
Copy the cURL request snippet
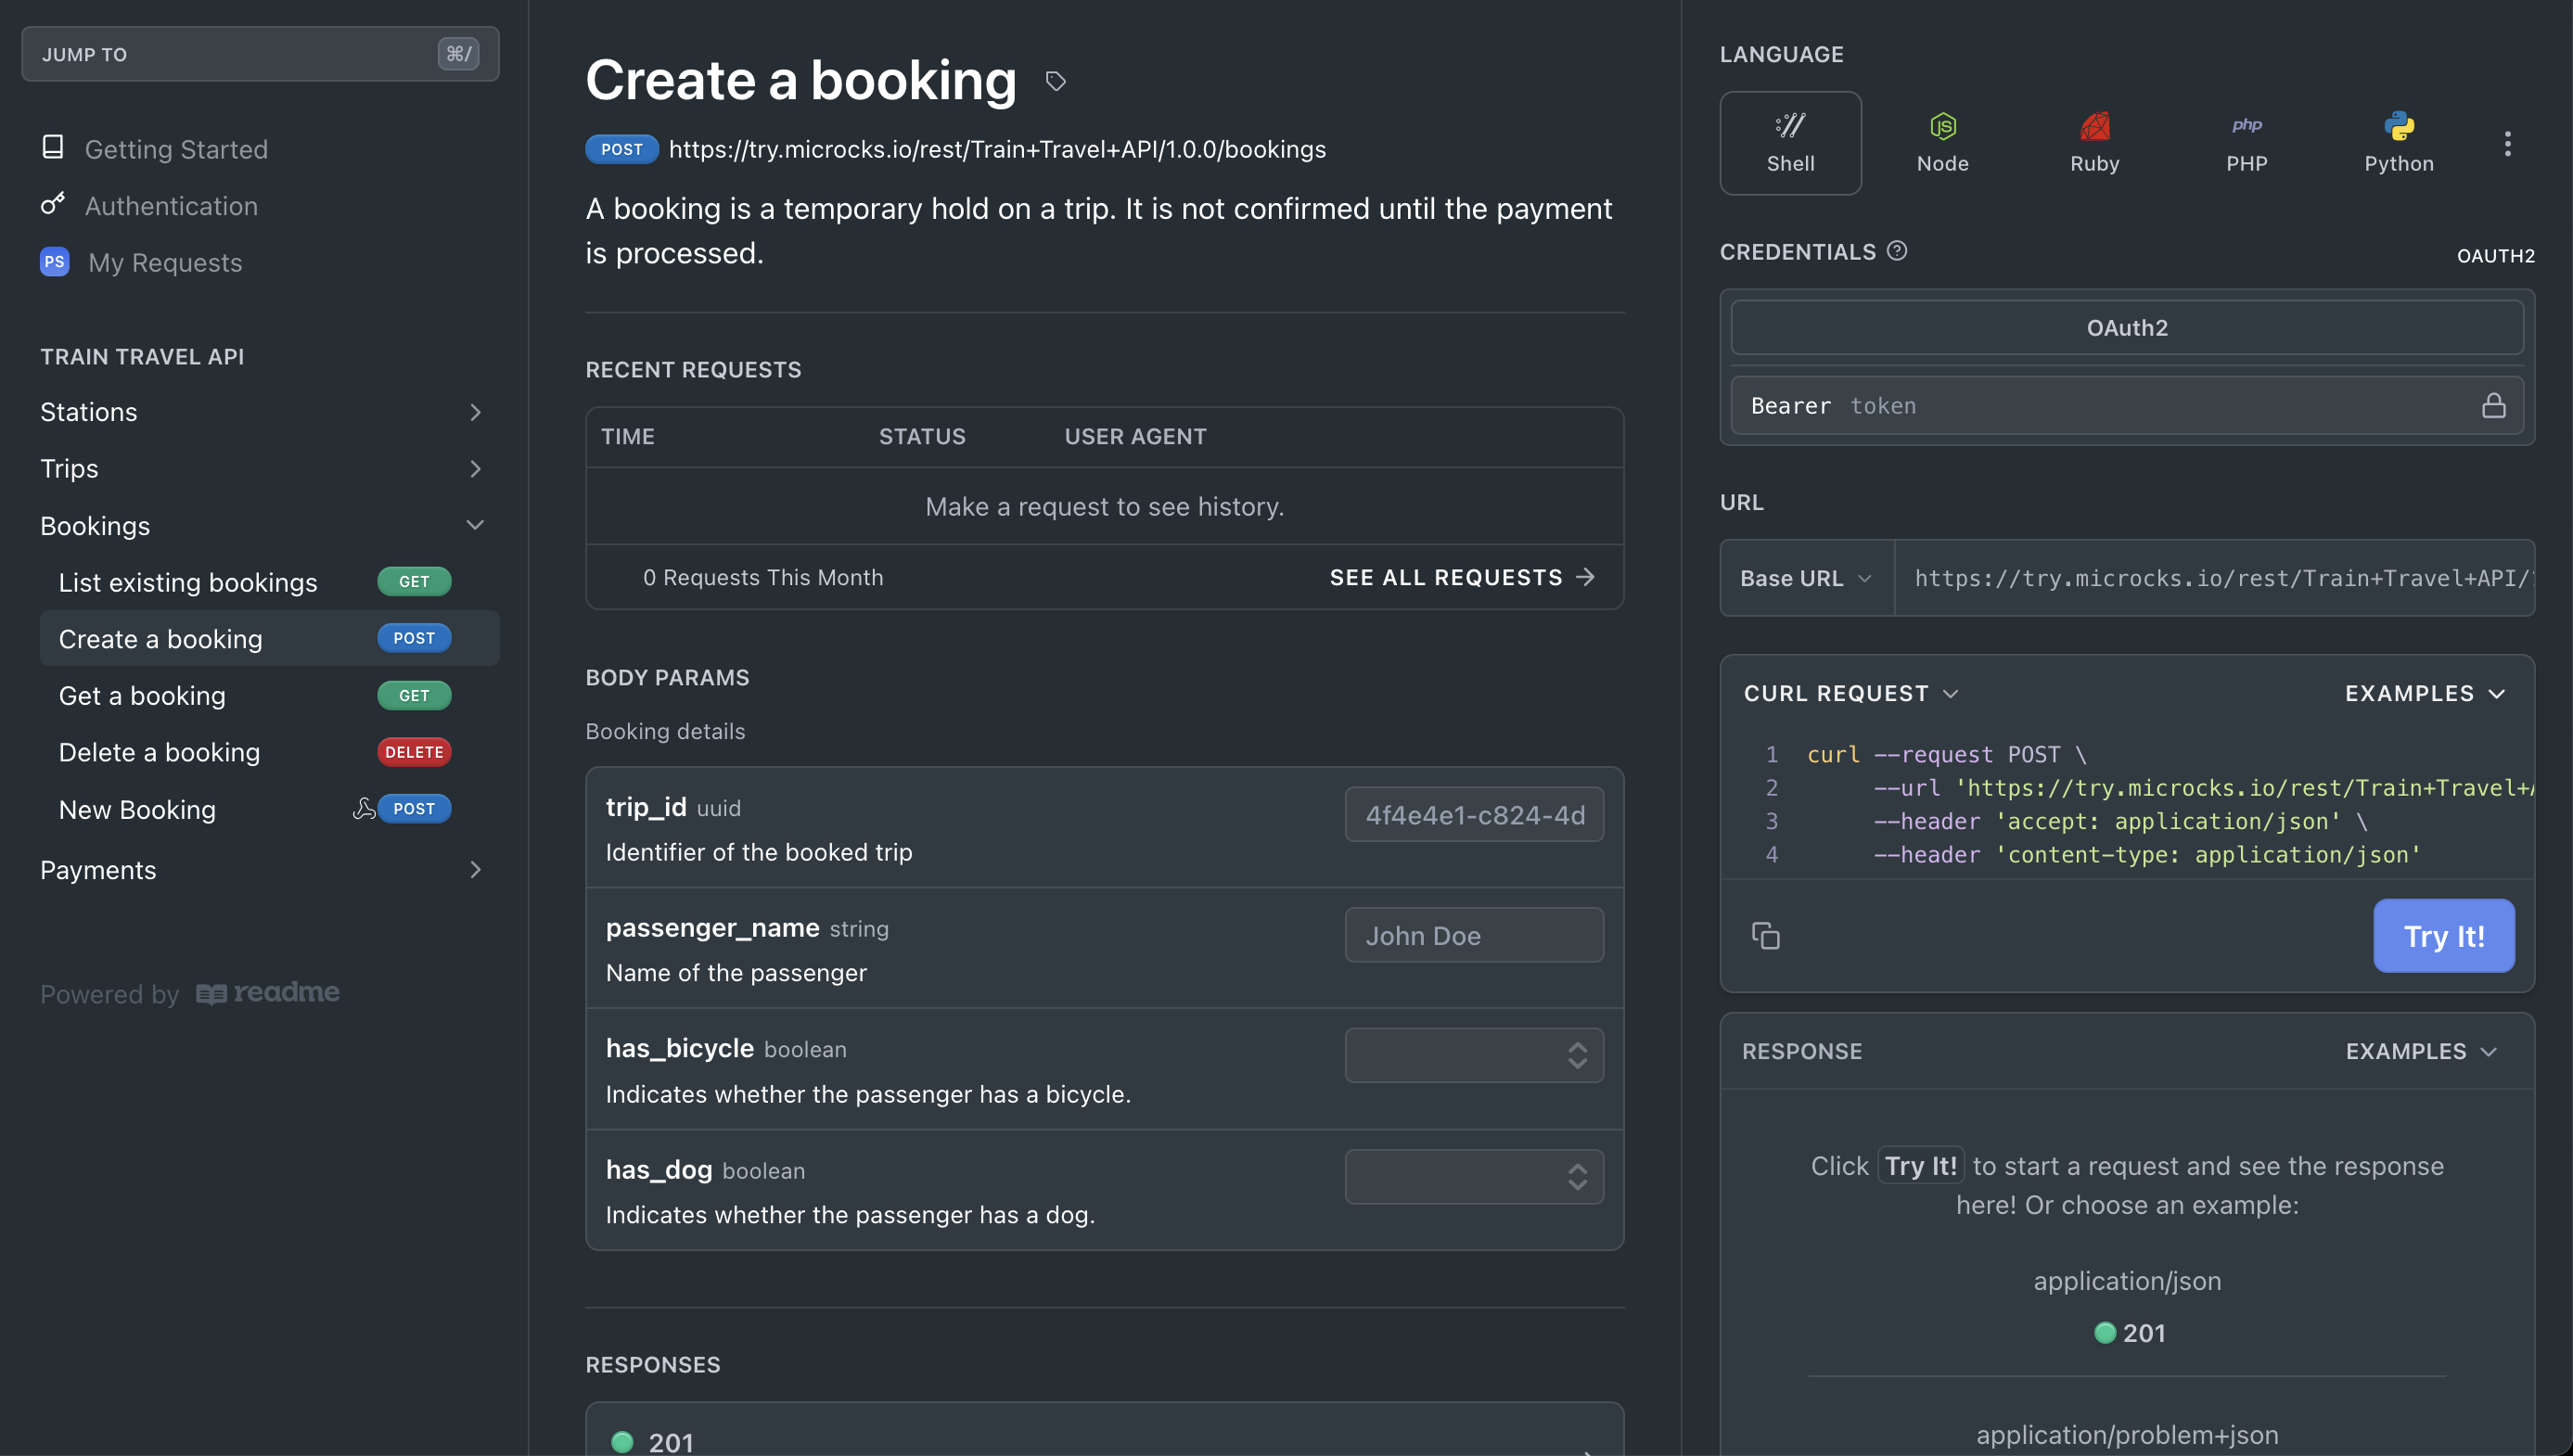coord(1767,935)
